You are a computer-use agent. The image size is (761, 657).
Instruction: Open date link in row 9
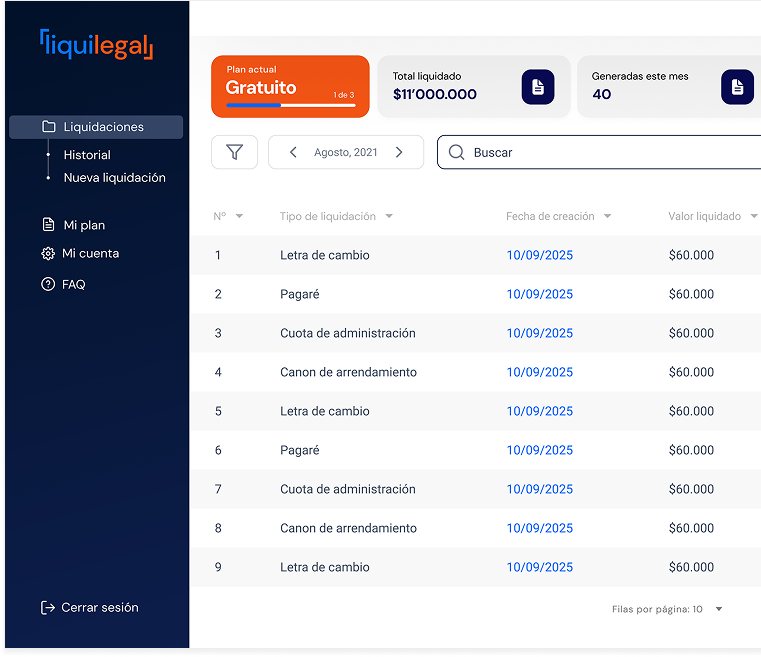[x=540, y=567]
